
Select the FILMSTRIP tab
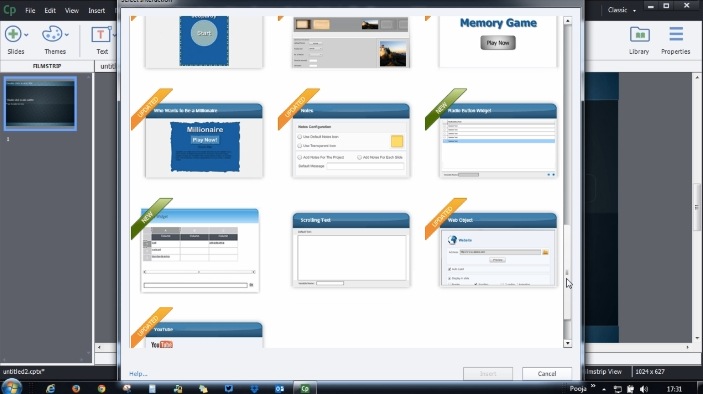tap(47, 66)
